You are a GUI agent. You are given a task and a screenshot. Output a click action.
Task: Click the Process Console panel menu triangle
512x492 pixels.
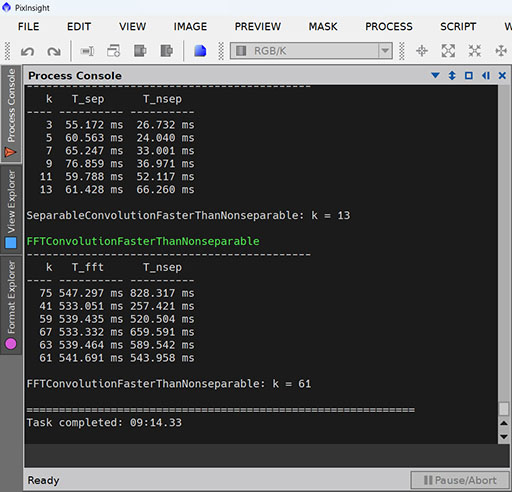[435, 76]
